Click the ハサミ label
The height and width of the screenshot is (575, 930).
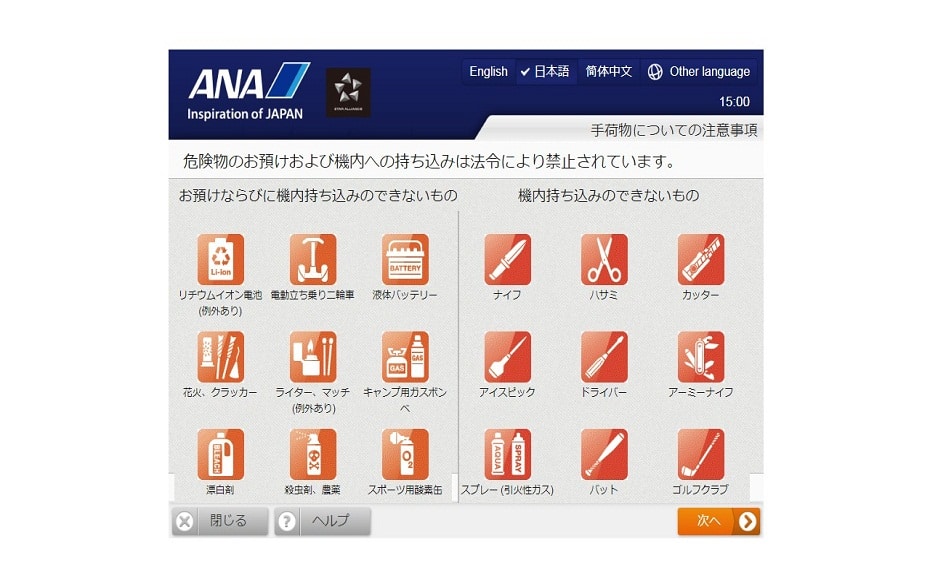604,294
